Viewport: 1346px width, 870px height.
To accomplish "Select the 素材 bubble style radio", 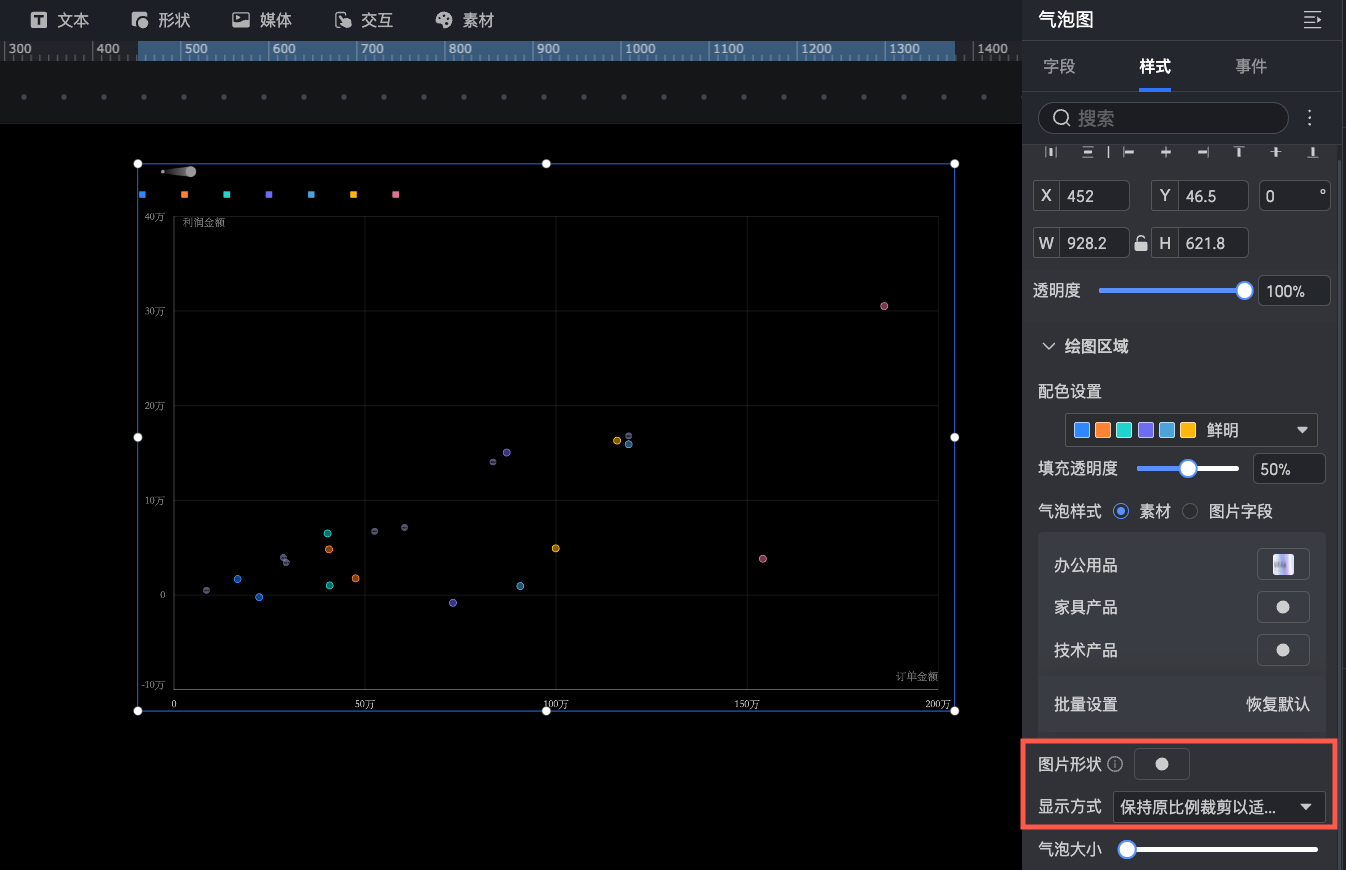I will point(1121,511).
